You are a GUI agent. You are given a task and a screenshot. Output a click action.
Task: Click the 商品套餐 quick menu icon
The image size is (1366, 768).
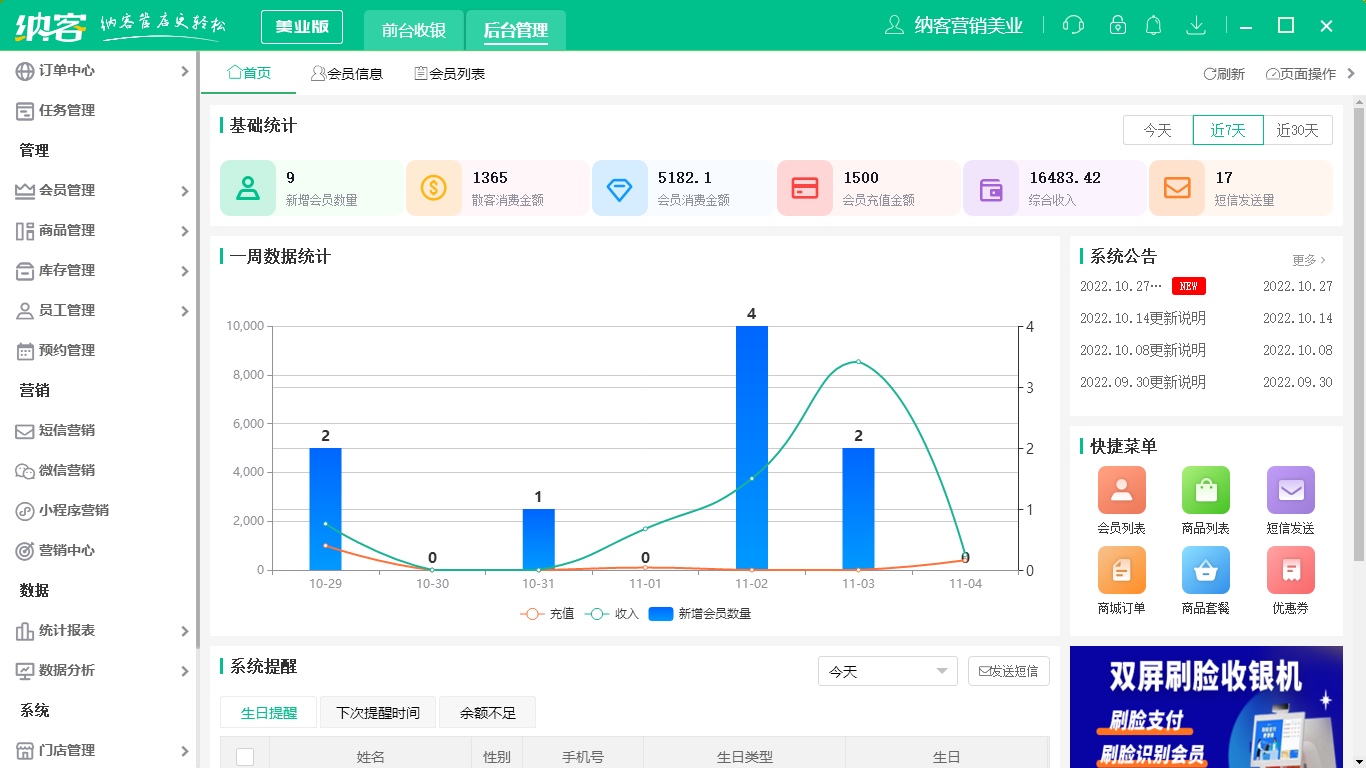tap(1206, 570)
